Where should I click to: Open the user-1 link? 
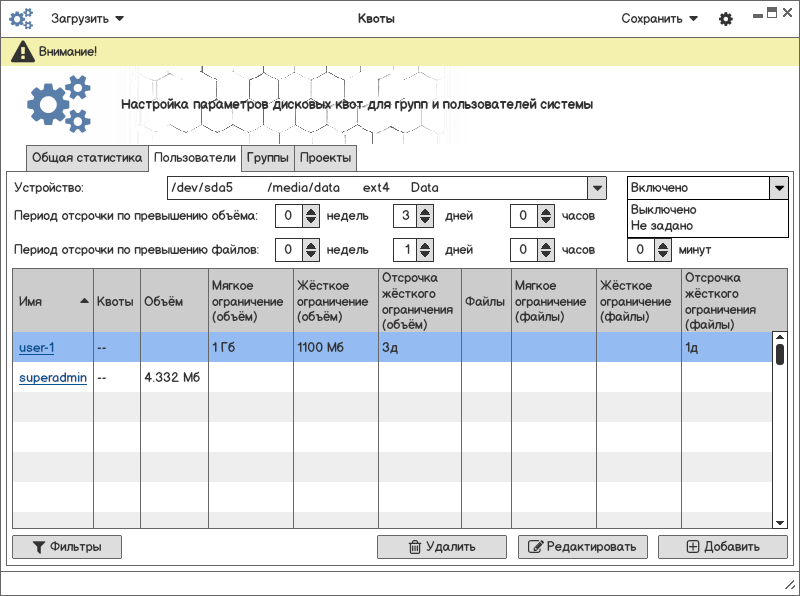click(x=37, y=348)
